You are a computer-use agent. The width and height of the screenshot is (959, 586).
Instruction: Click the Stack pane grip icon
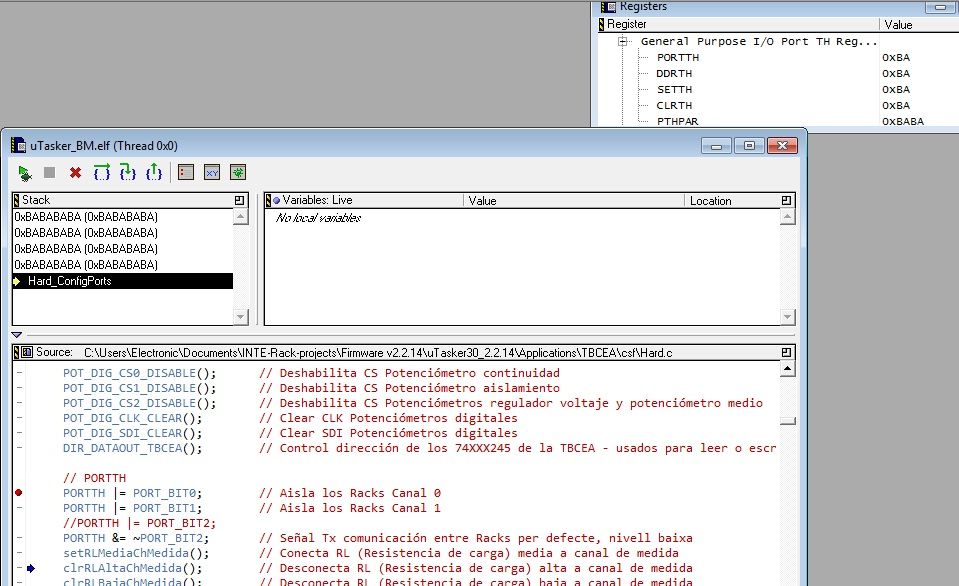coord(17,200)
